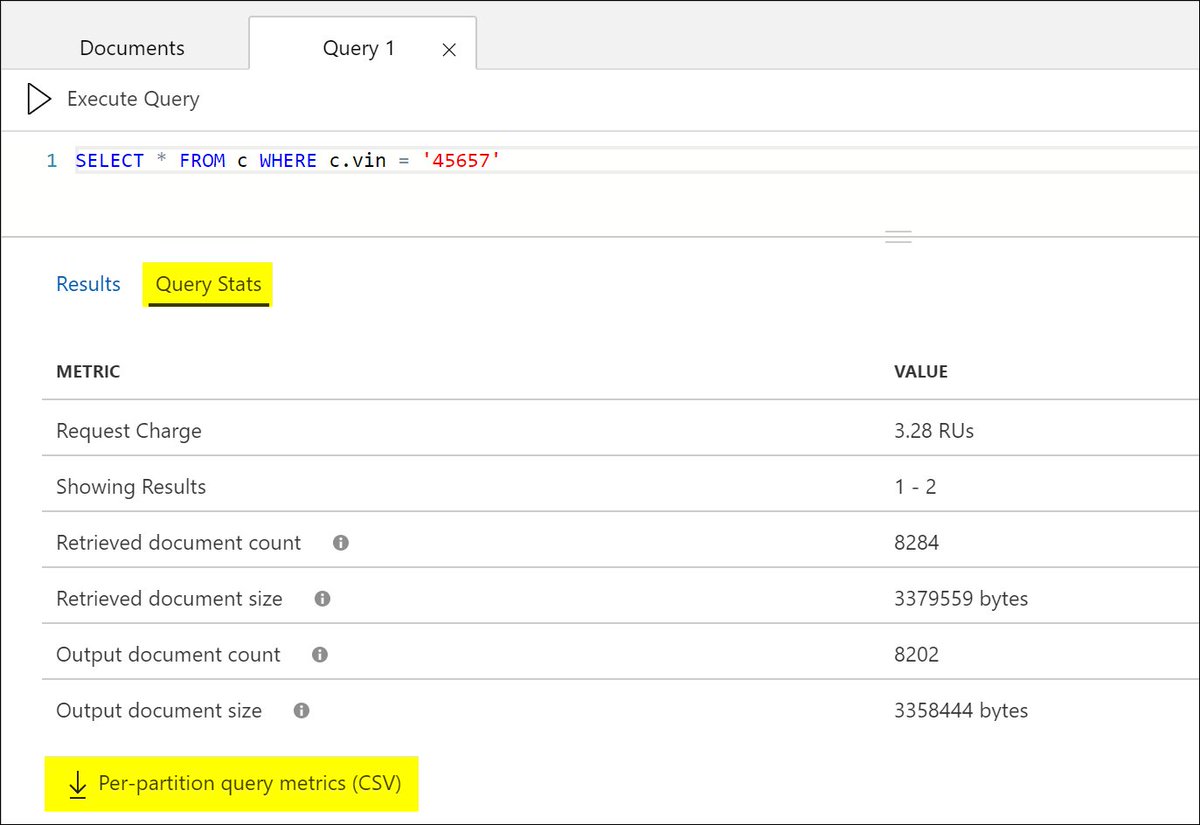Viewport: 1200px width, 825px height.
Task: Click the 3.28 RUs value
Action: click(934, 431)
